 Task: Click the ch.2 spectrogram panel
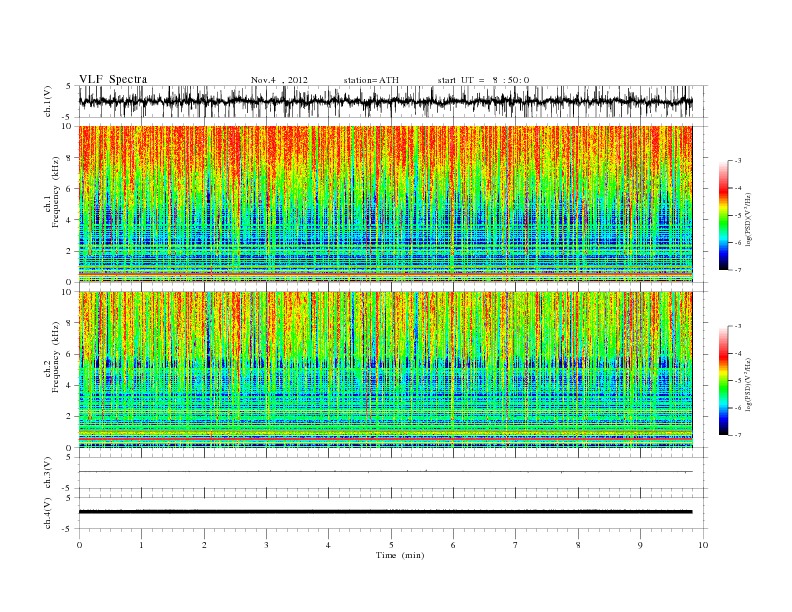385,370
